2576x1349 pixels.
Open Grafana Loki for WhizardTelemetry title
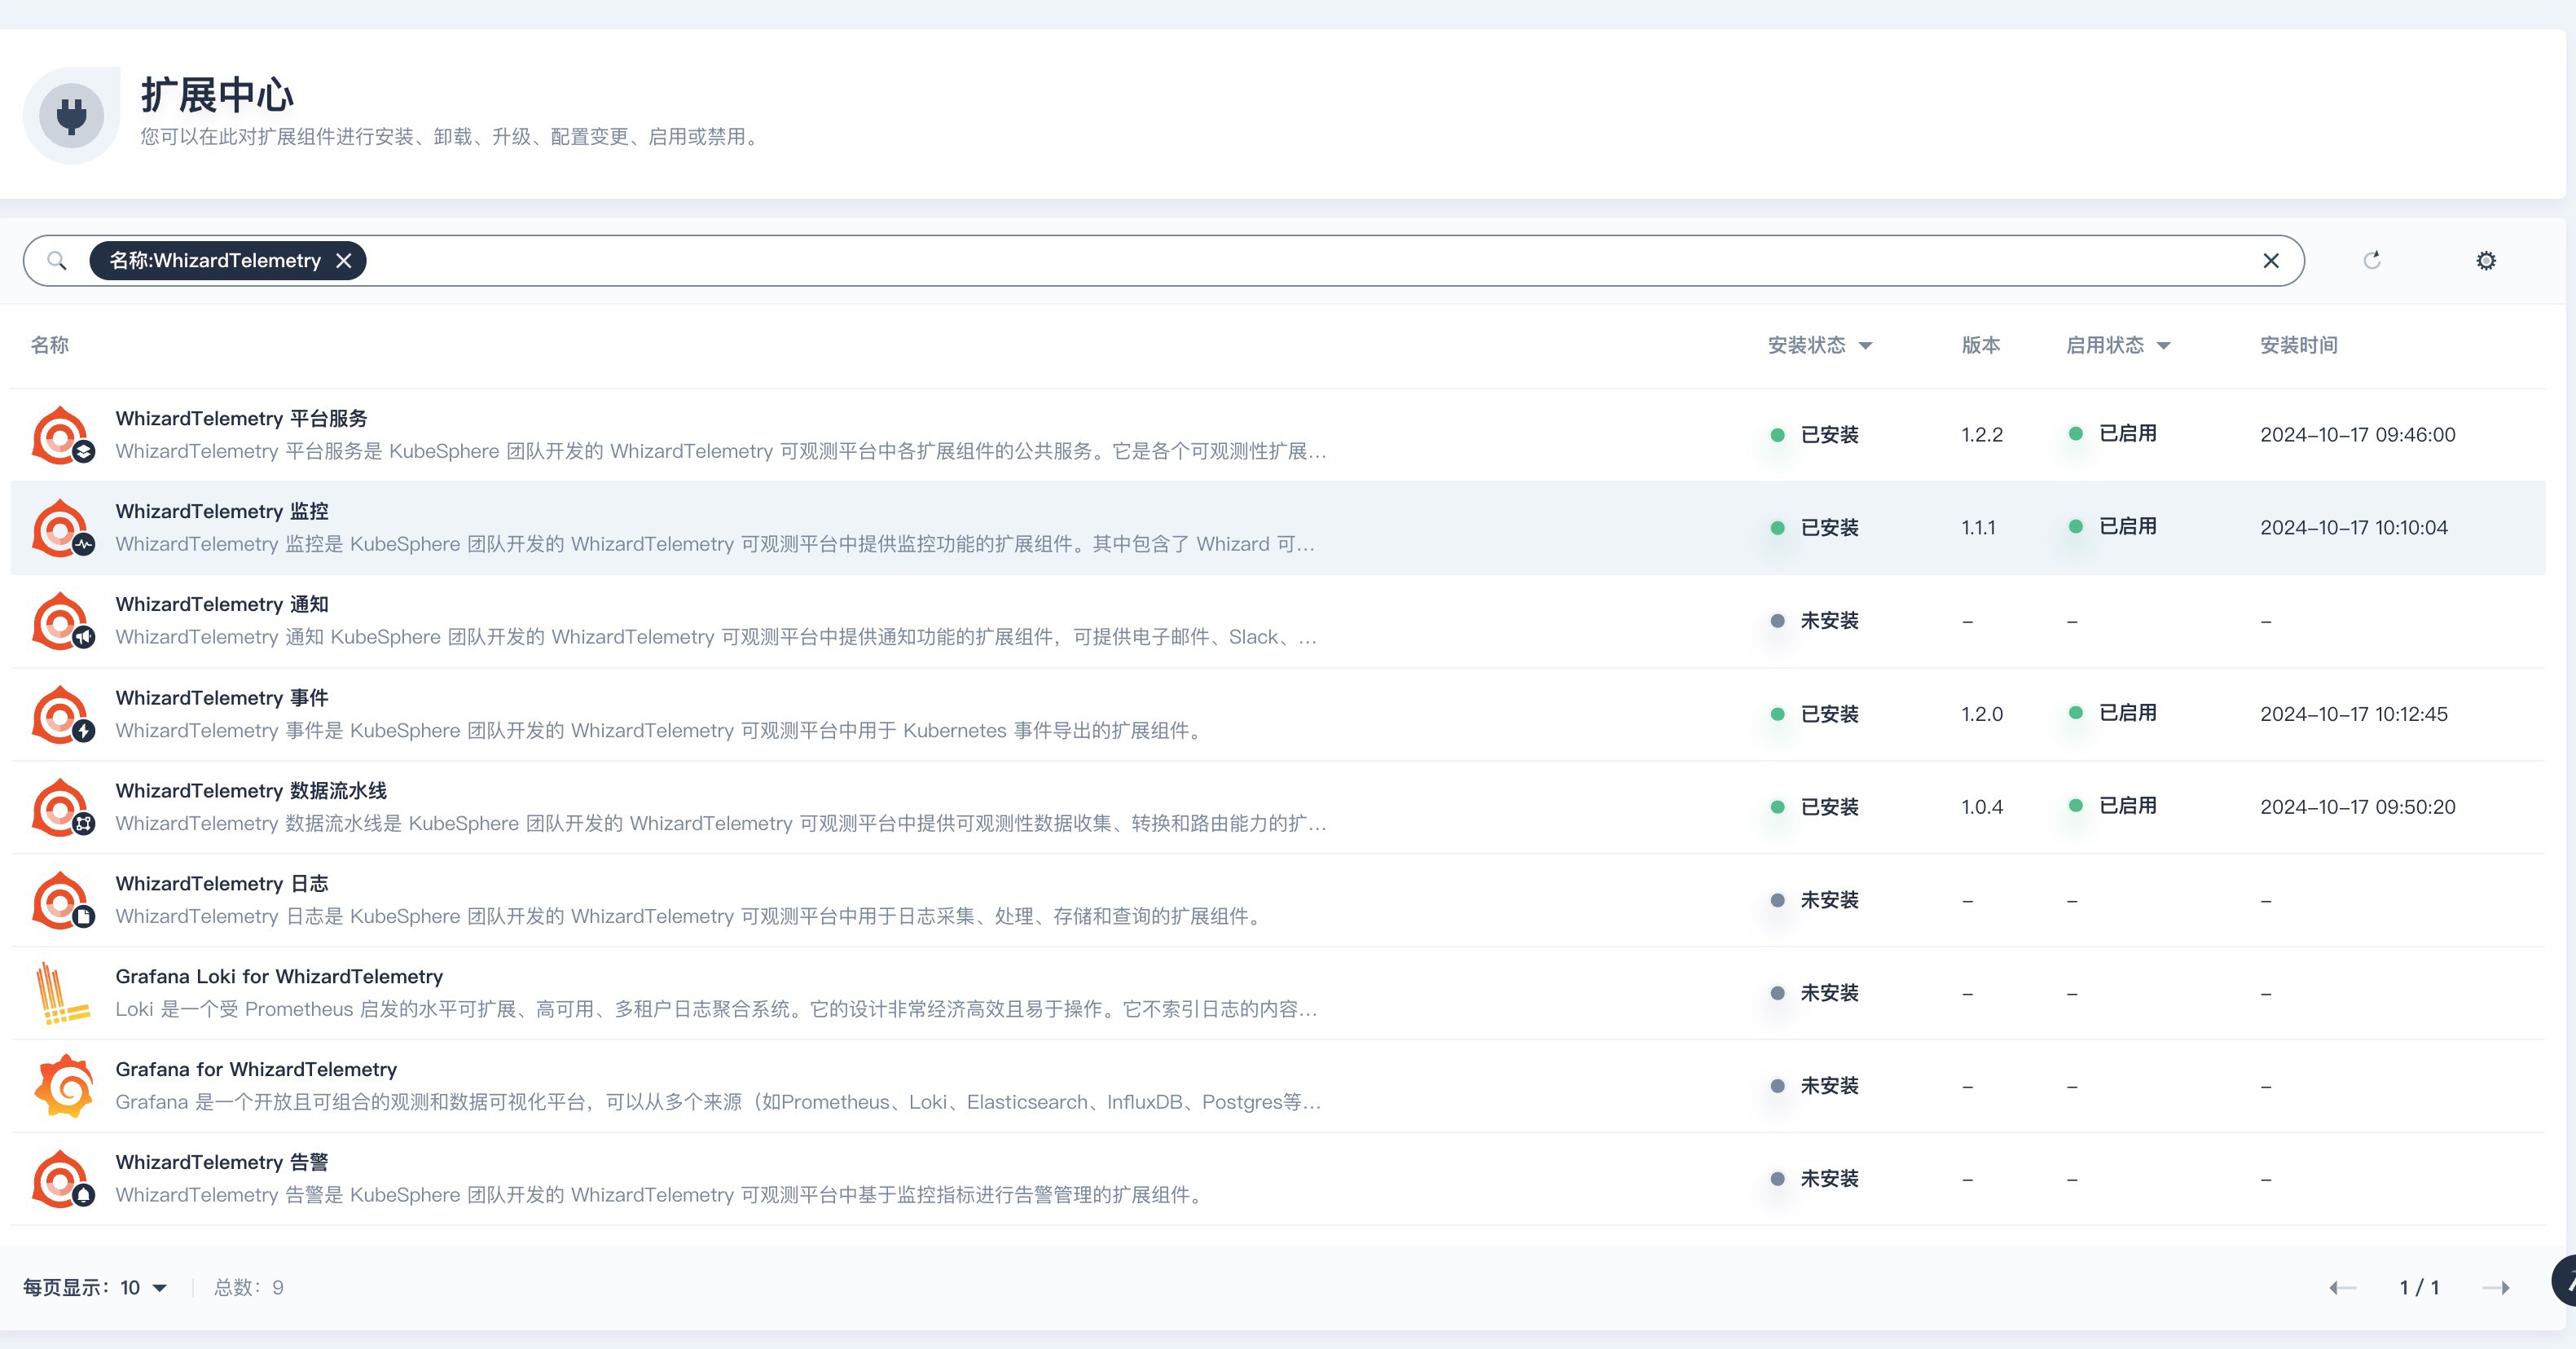pyautogui.click(x=279, y=977)
